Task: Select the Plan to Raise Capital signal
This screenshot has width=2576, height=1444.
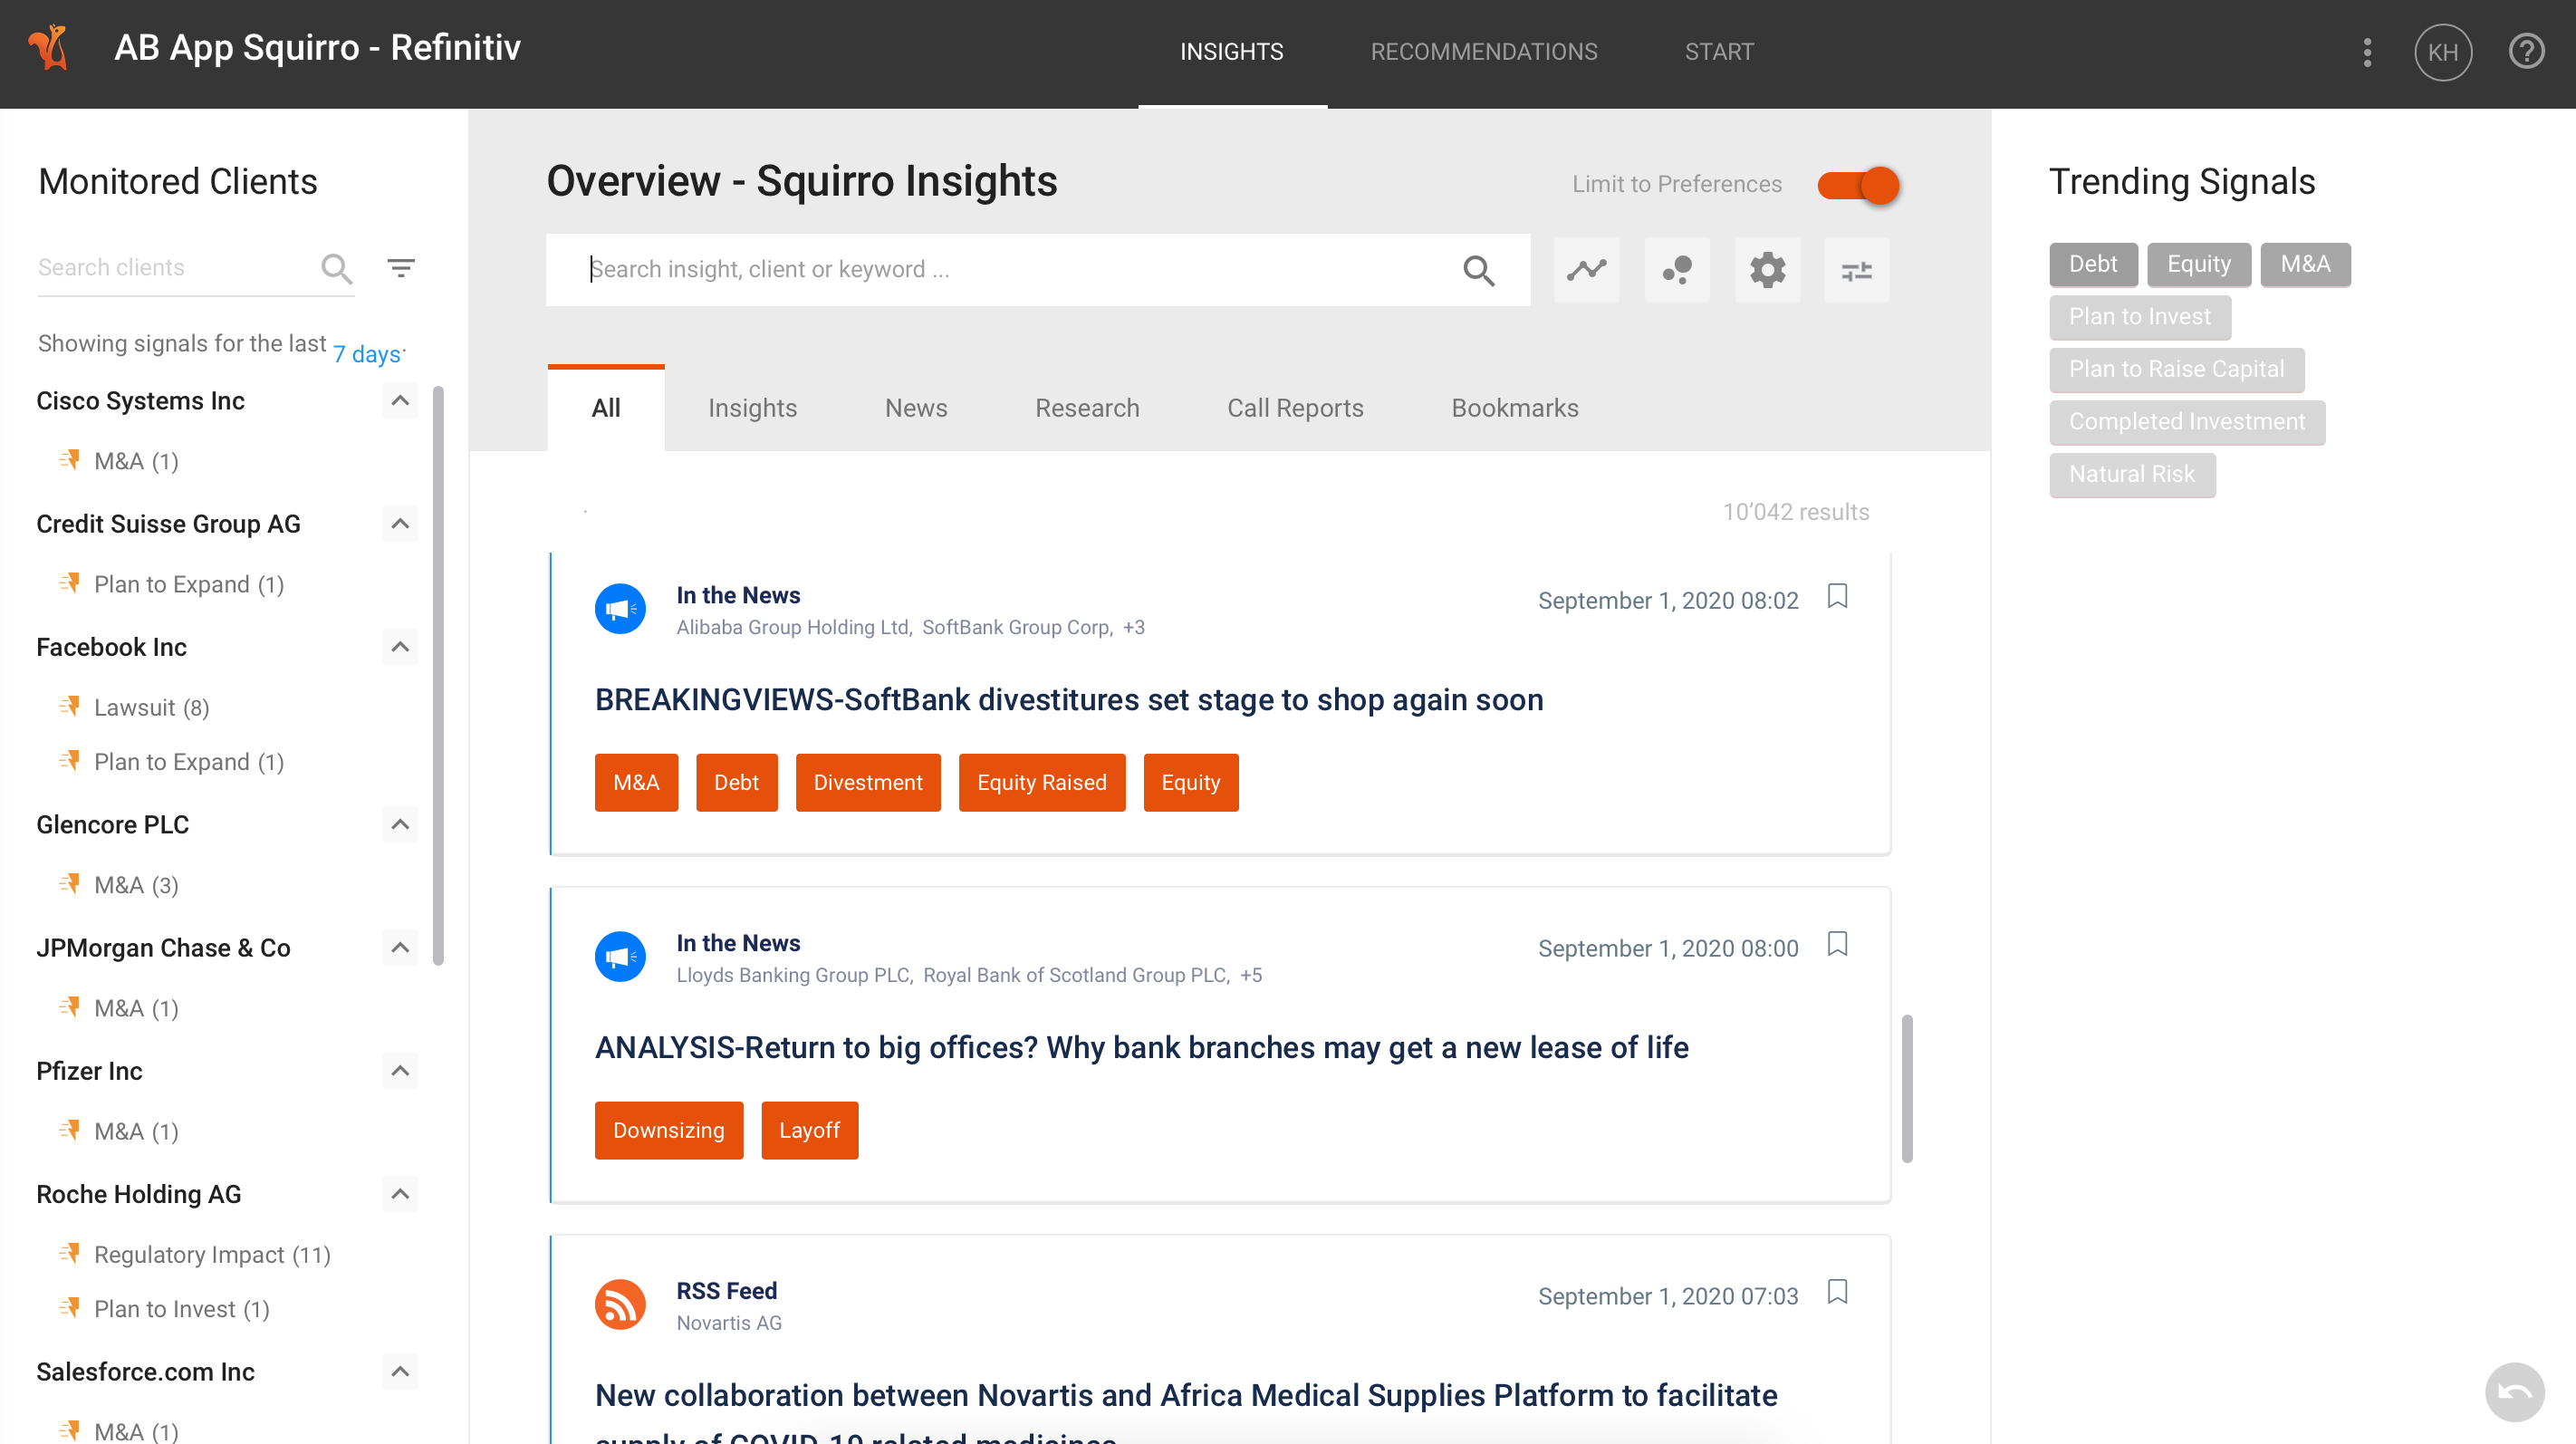Action: pyautogui.click(x=2177, y=369)
